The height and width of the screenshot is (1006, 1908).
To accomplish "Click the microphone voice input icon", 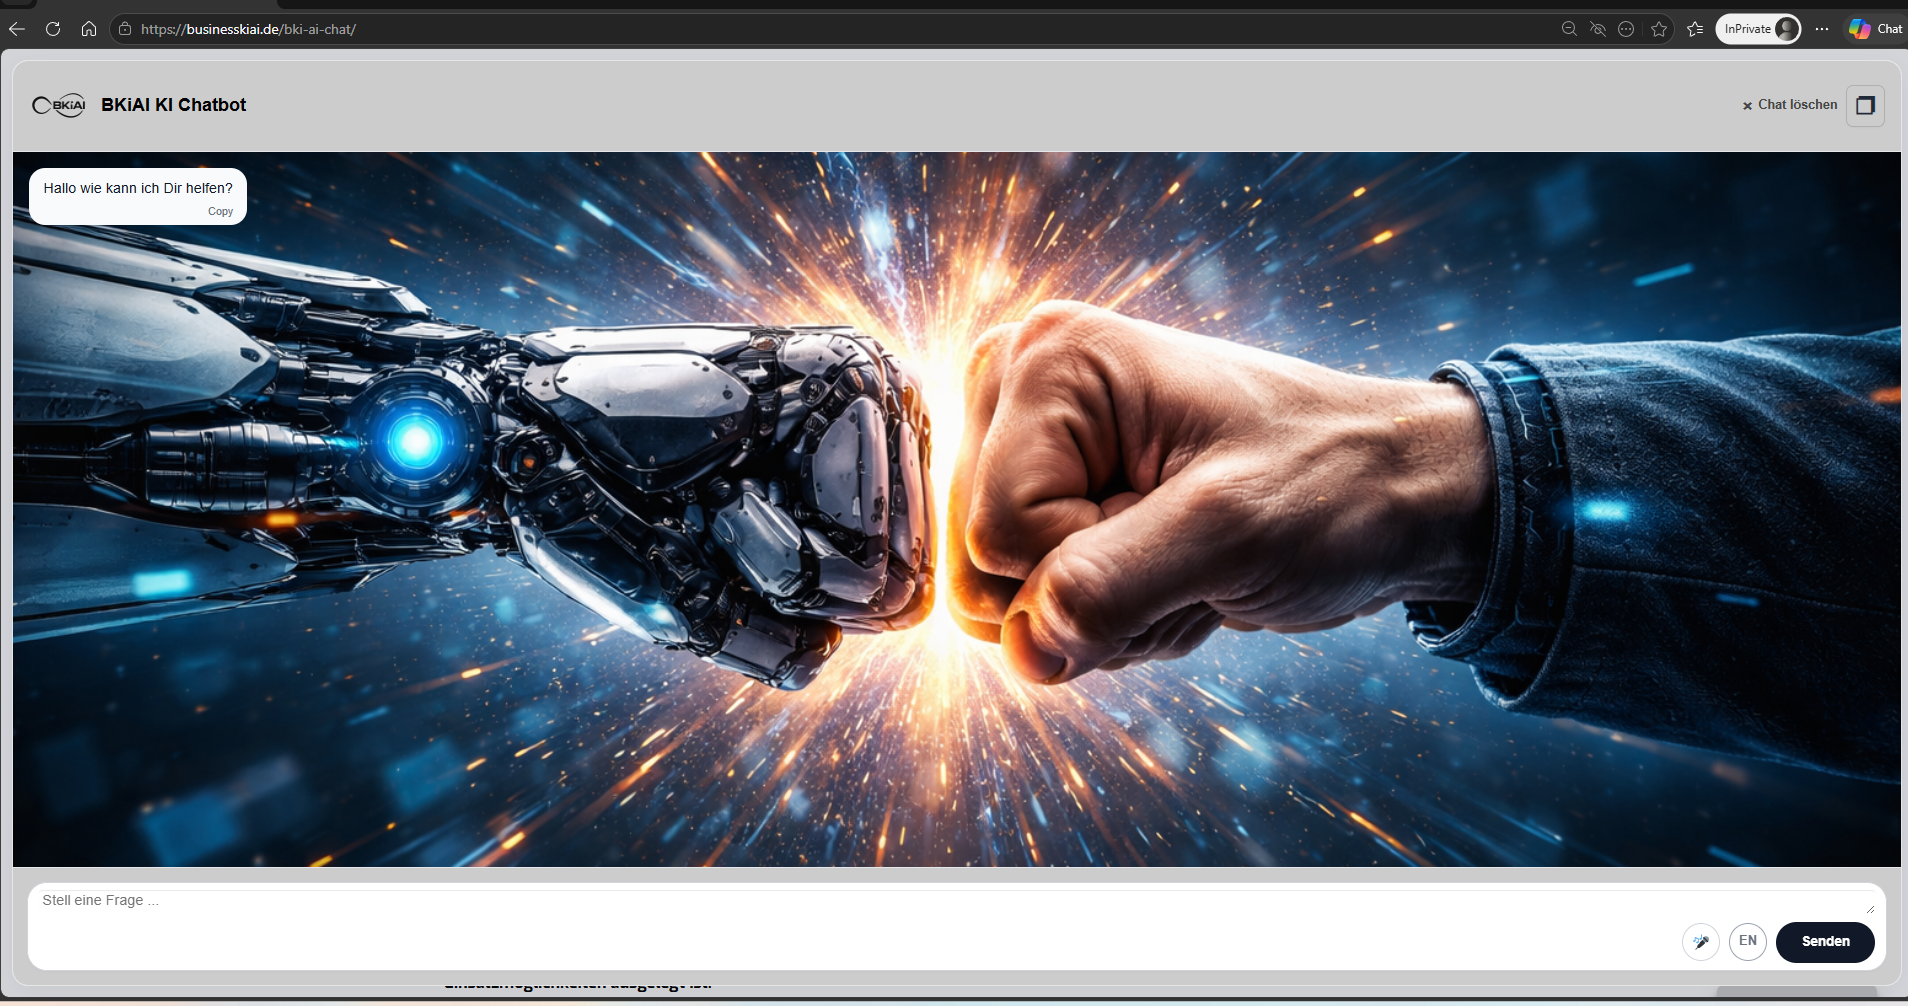I will 1700,941.
